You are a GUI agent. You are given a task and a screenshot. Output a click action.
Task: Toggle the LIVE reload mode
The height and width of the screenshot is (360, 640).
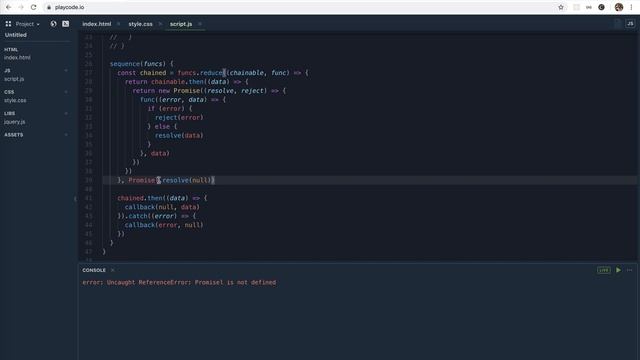[604, 270]
